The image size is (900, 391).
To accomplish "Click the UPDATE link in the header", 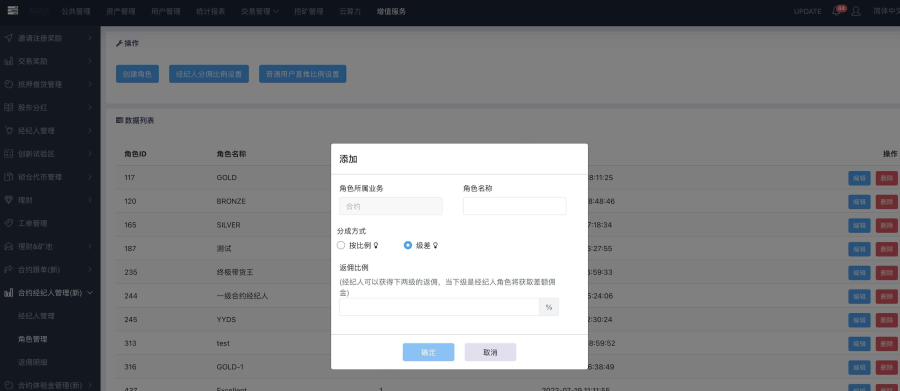I will 808,11.
